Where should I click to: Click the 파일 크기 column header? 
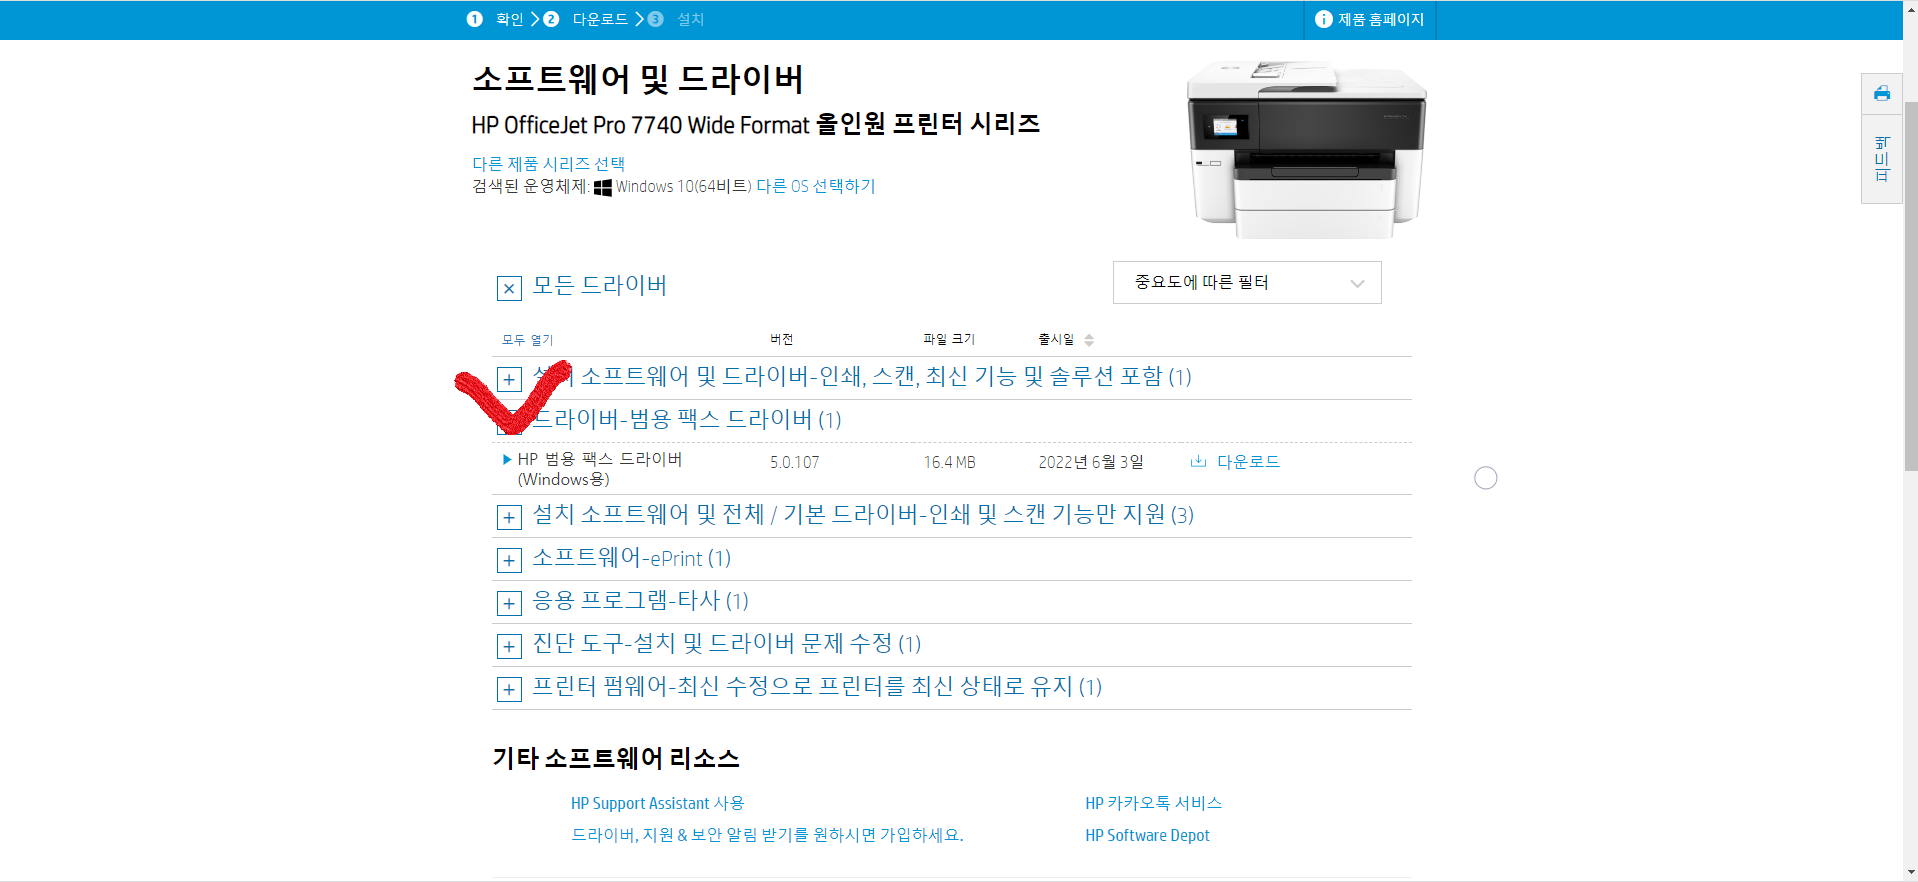click(x=948, y=340)
